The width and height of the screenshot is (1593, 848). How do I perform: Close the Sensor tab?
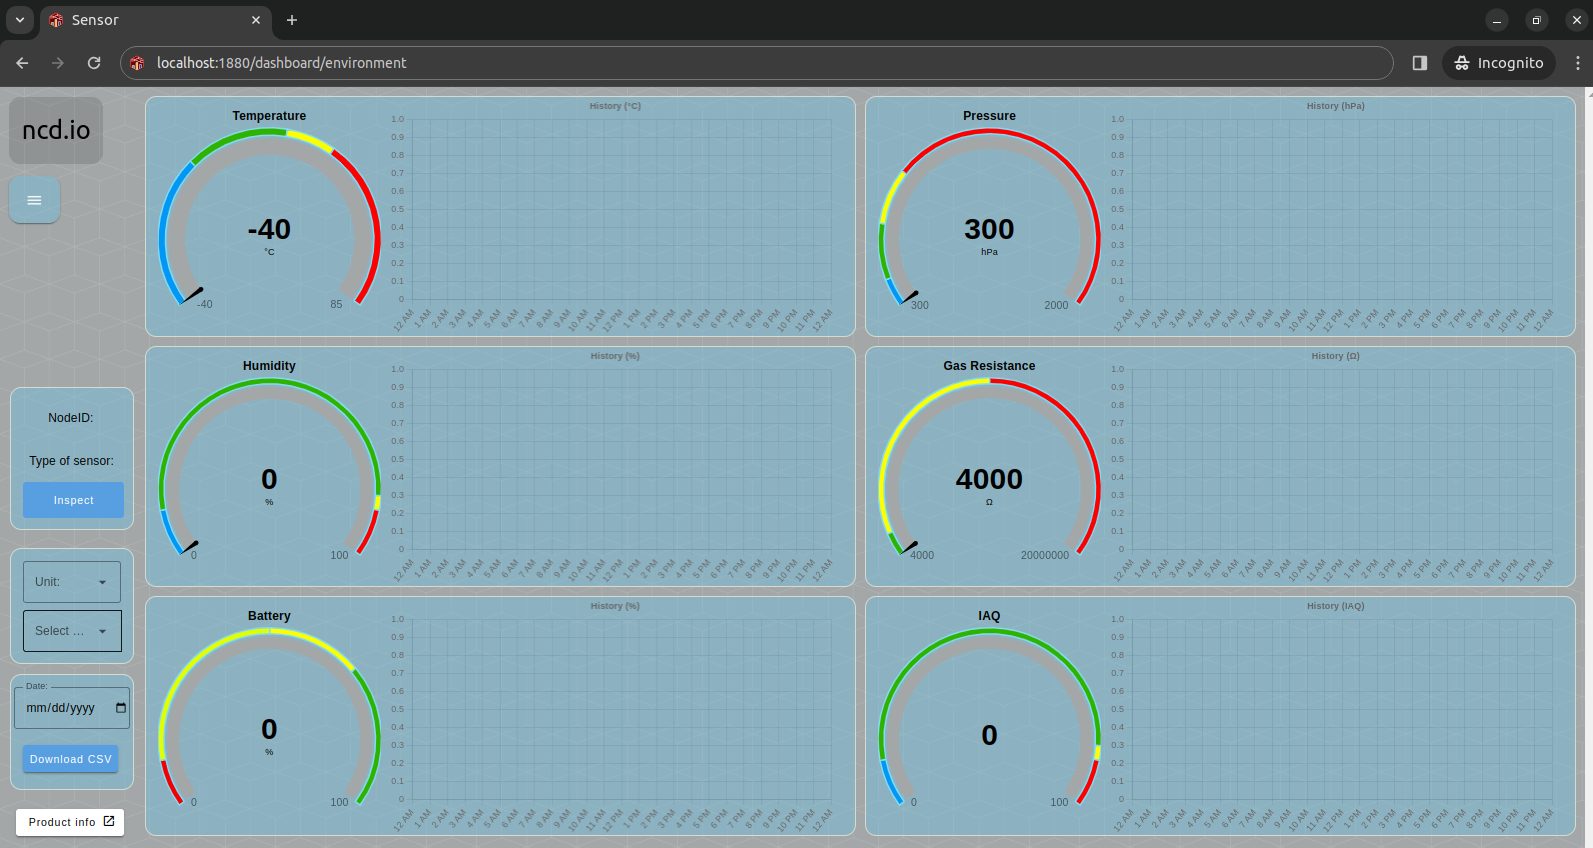coord(256,20)
